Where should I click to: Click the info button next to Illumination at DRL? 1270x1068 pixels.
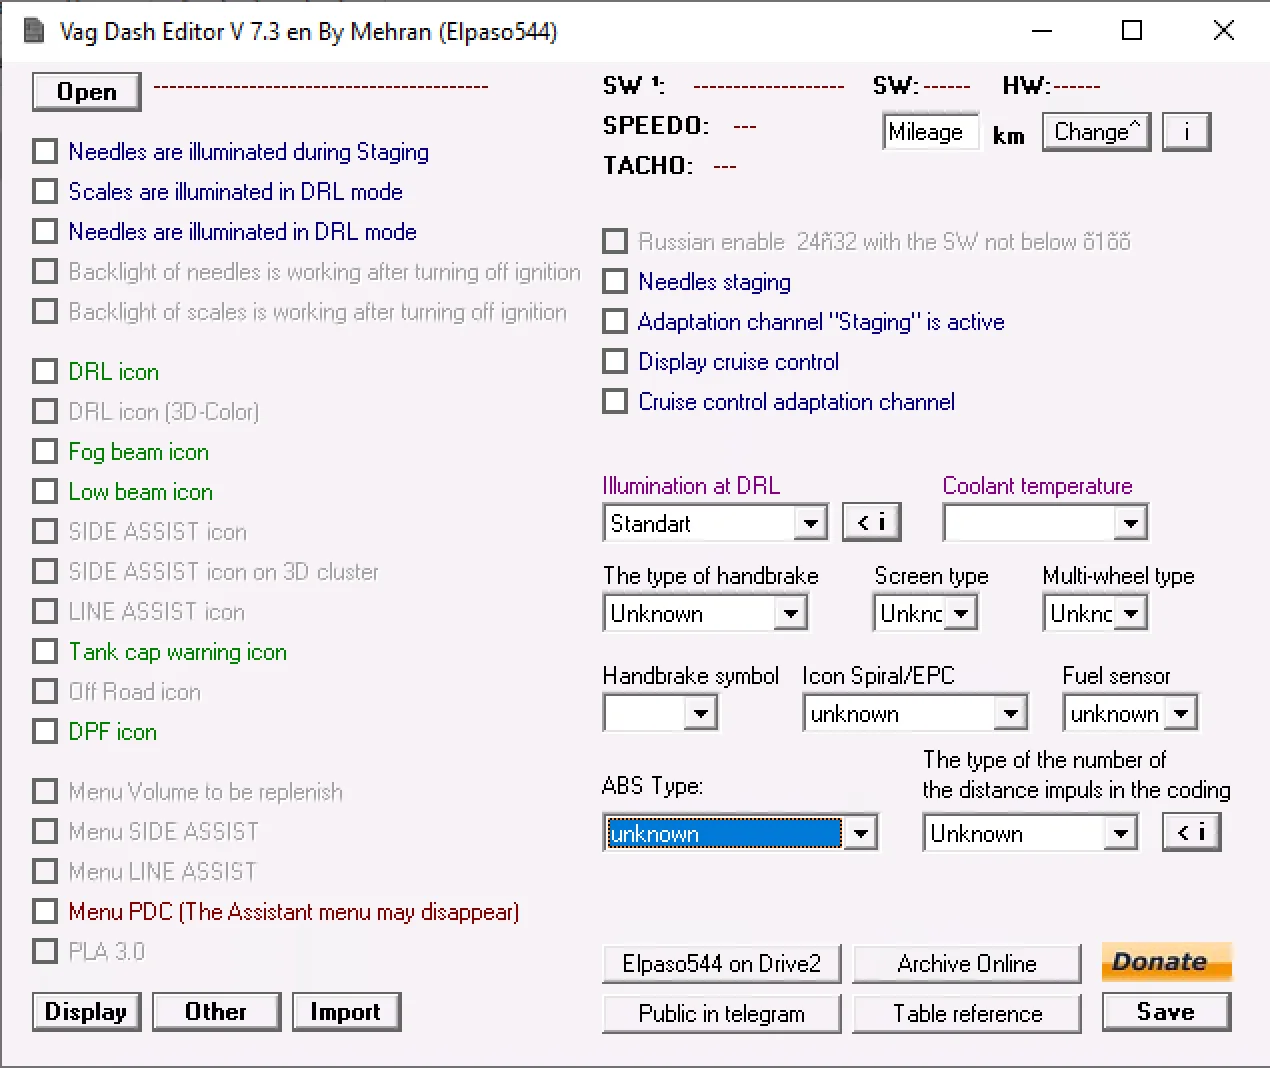[871, 522]
